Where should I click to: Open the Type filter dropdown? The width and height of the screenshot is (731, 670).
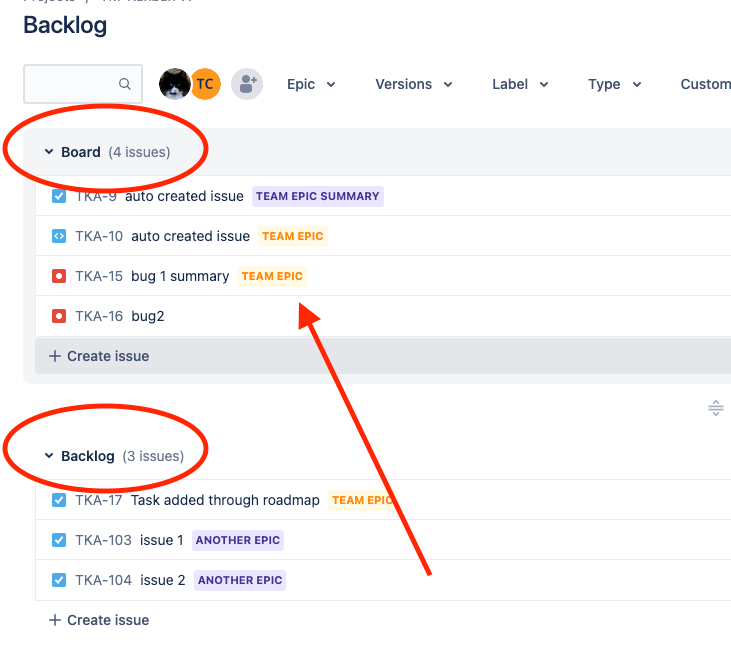click(614, 84)
